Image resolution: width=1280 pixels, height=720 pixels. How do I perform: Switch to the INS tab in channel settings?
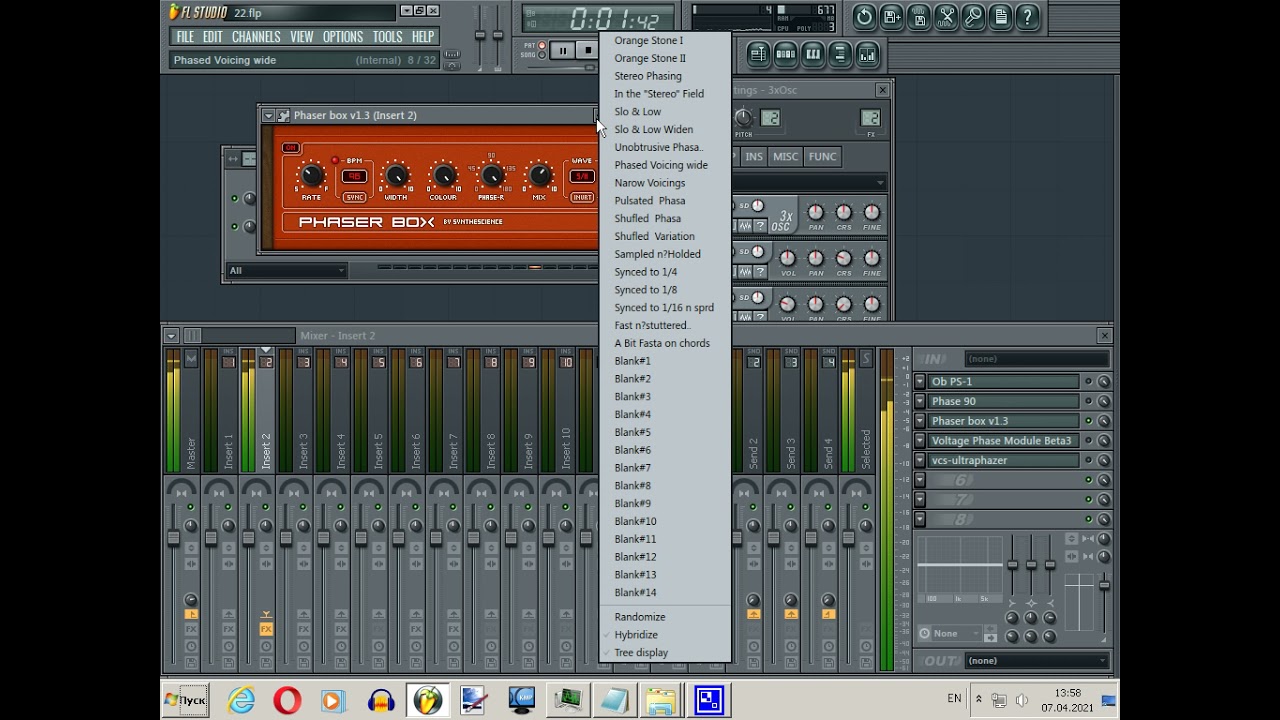click(754, 157)
